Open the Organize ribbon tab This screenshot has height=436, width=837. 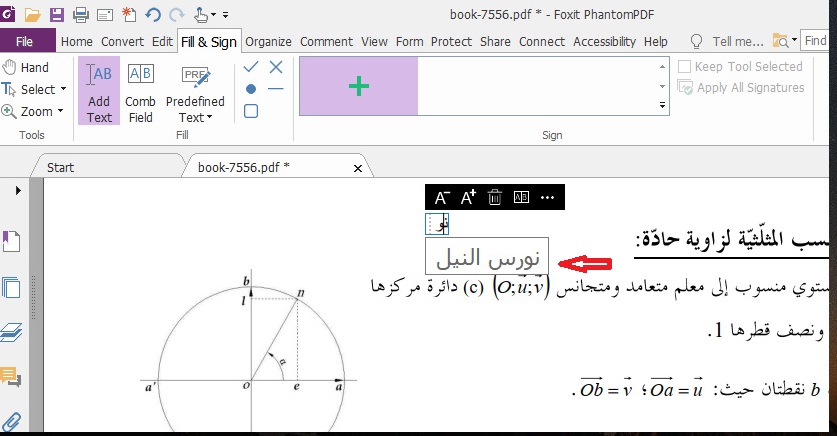[268, 42]
